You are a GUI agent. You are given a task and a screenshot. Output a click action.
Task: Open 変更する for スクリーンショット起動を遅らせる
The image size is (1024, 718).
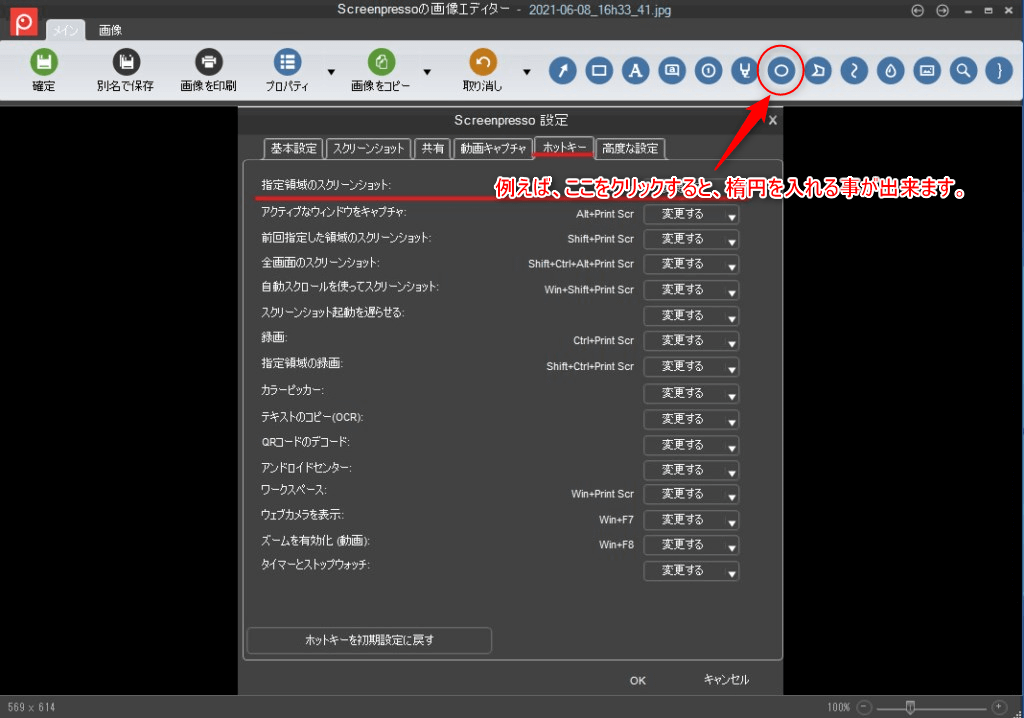(691, 316)
